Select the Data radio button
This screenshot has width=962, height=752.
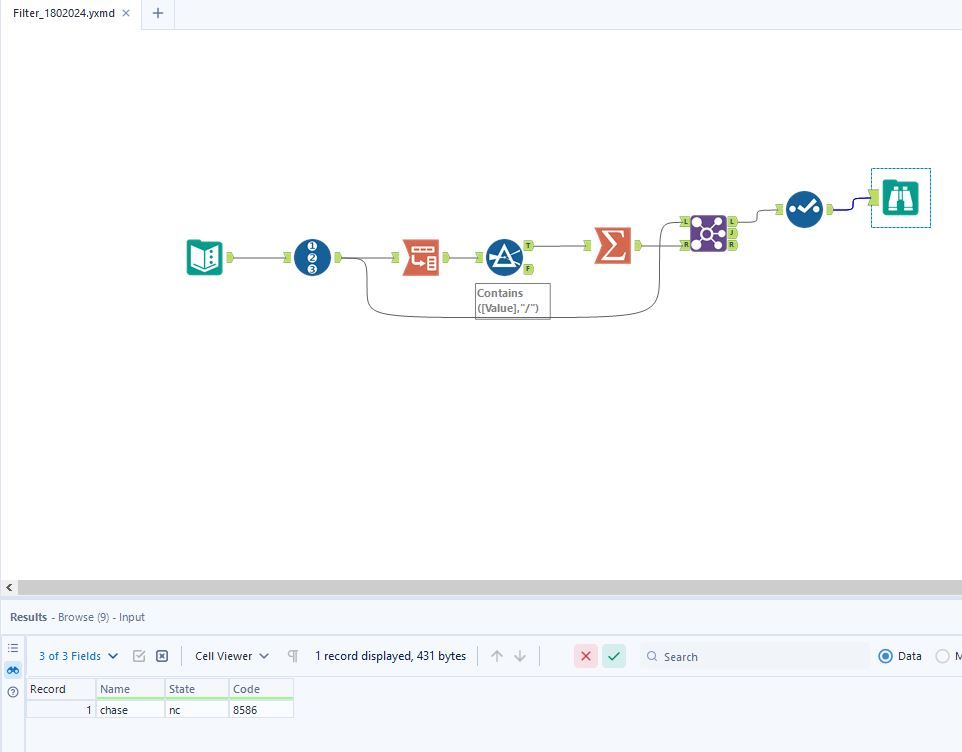click(x=885, y=656)
